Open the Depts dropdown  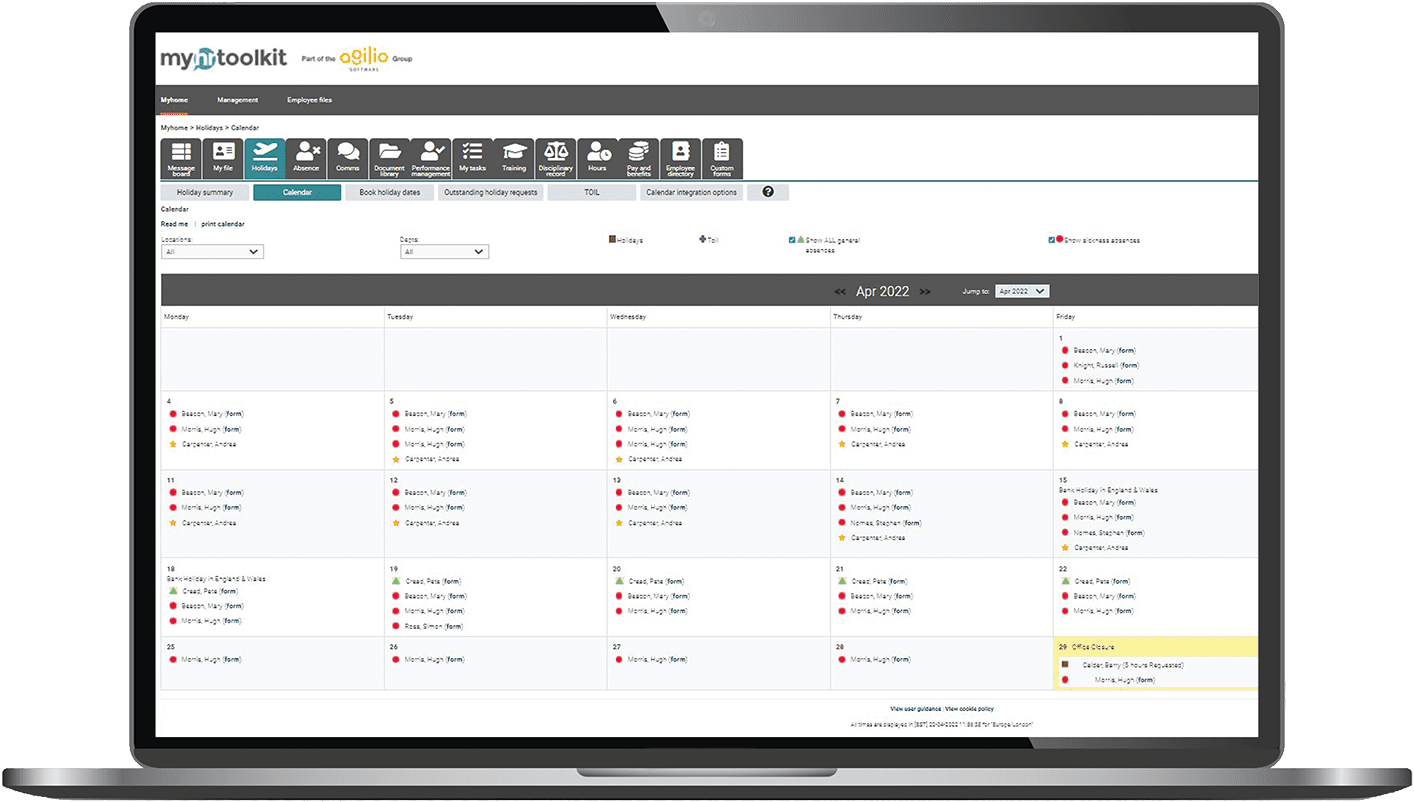444,251
